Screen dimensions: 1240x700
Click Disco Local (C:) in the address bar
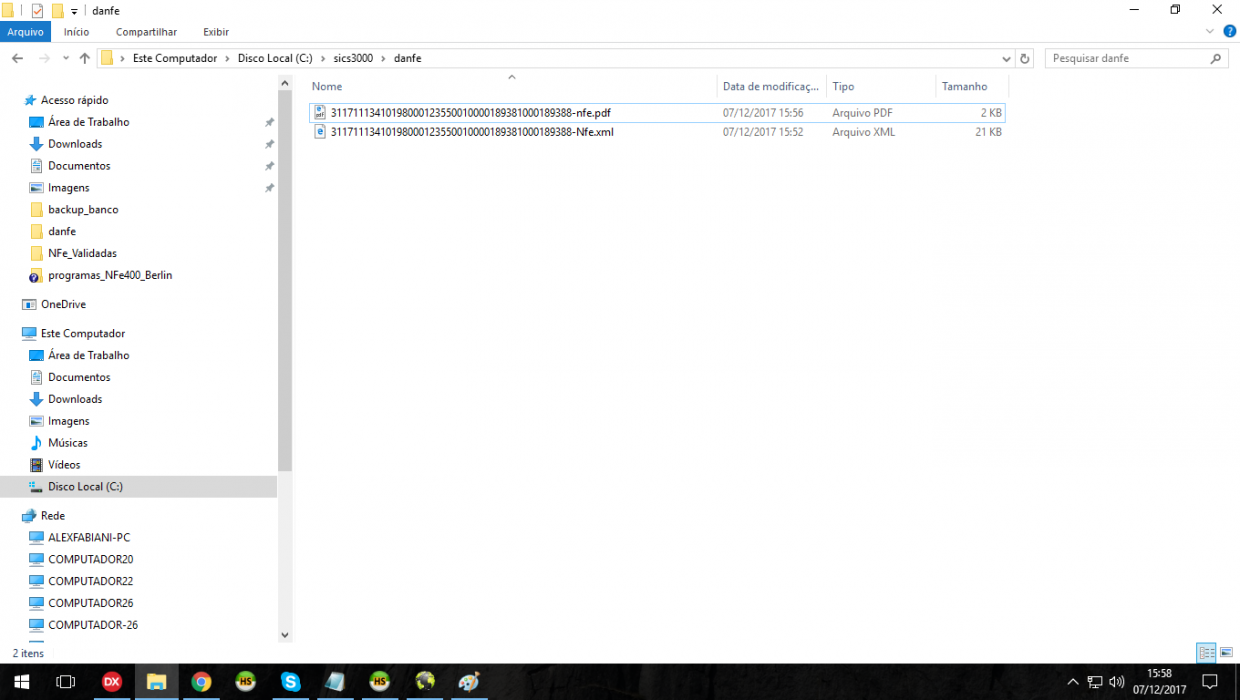(x=275, y=58)
